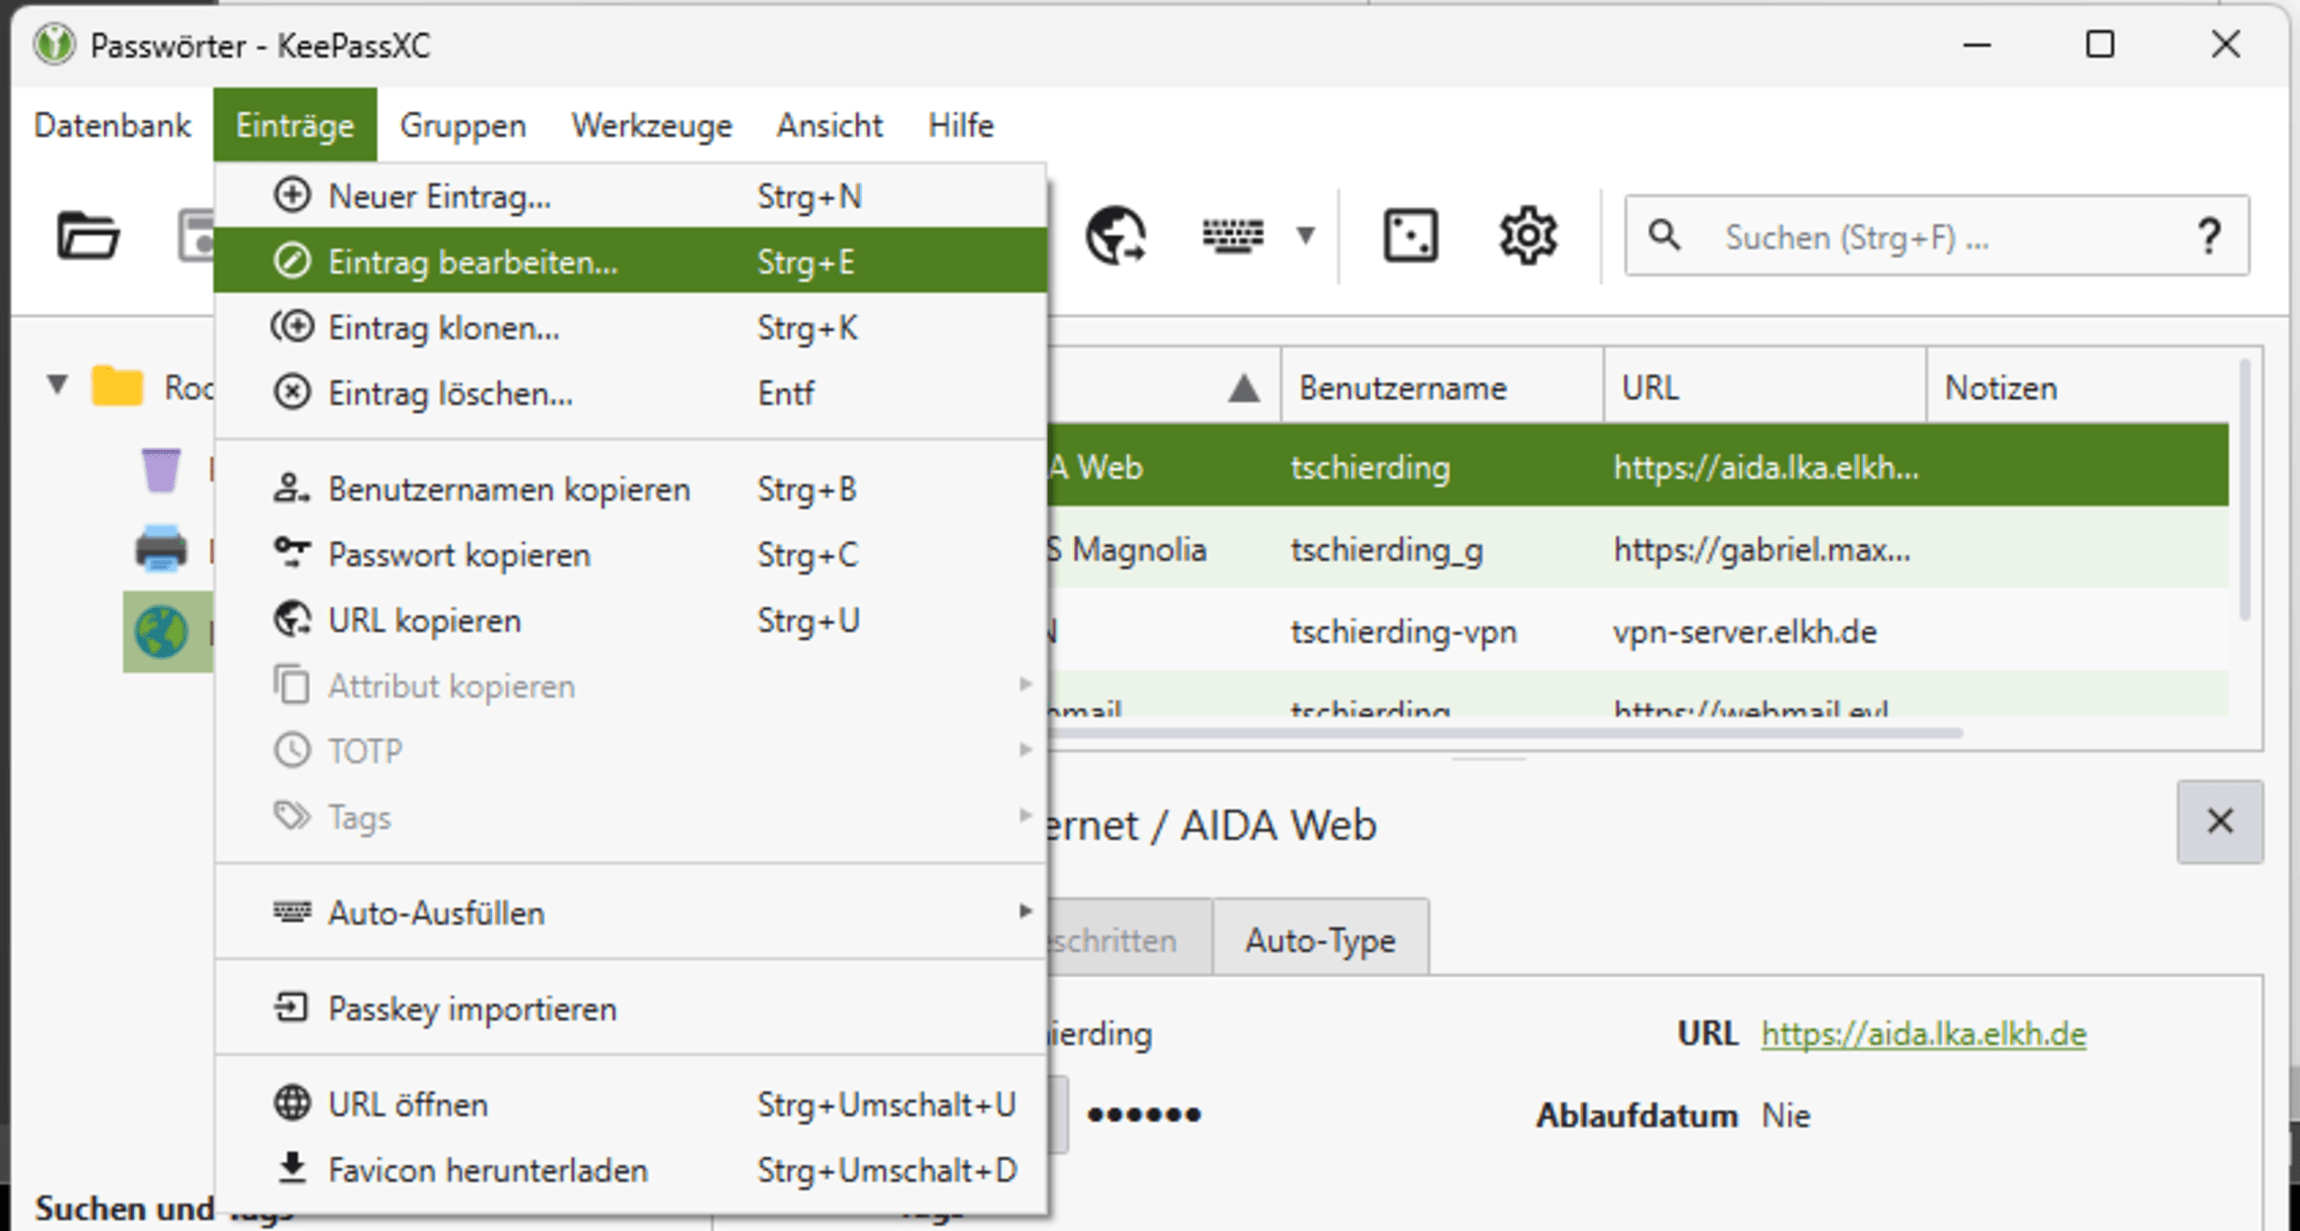Image resolution: width=2300 pixels, height=1231 pixels.
Task: Open the TOTP submenu
Action: tap(630, 751)
